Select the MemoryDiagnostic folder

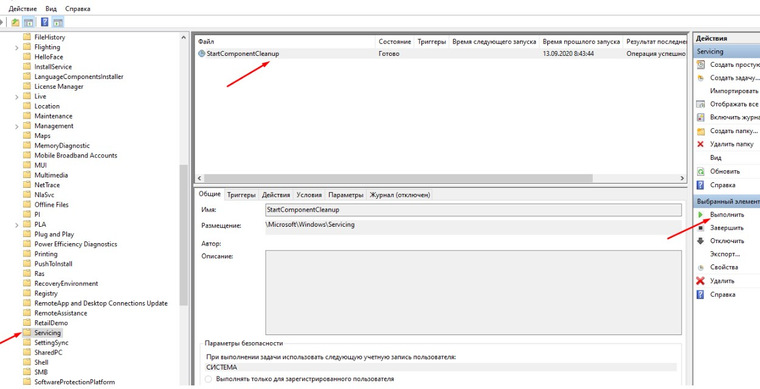coord(62,145)
